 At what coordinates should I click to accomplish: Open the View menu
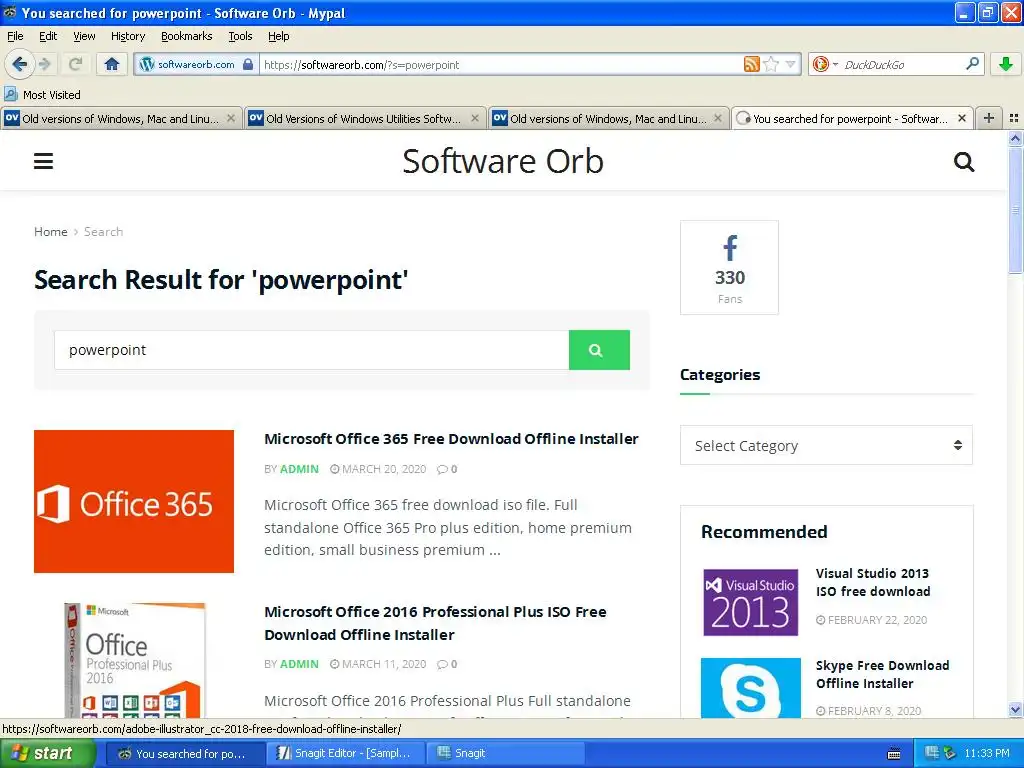pyautogui.click(x=84, y=36)
